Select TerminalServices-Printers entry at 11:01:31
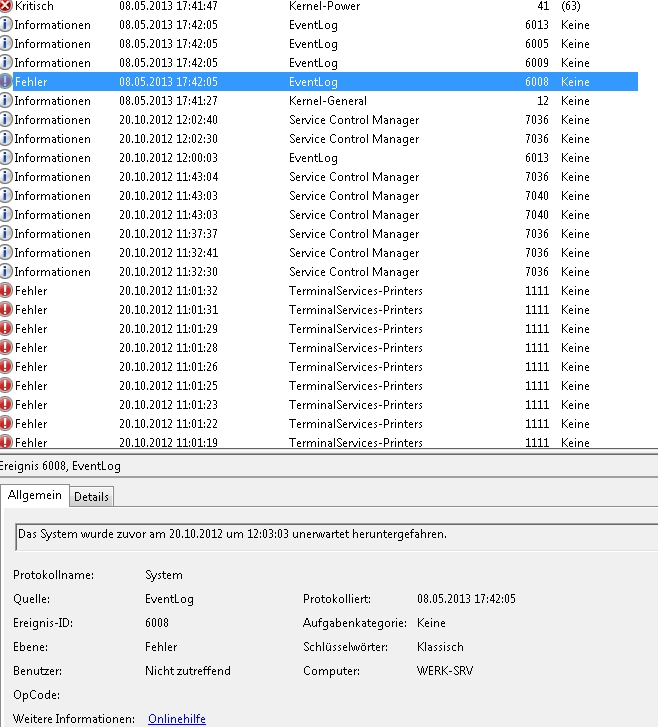658x727 pixels. (319, 310)
